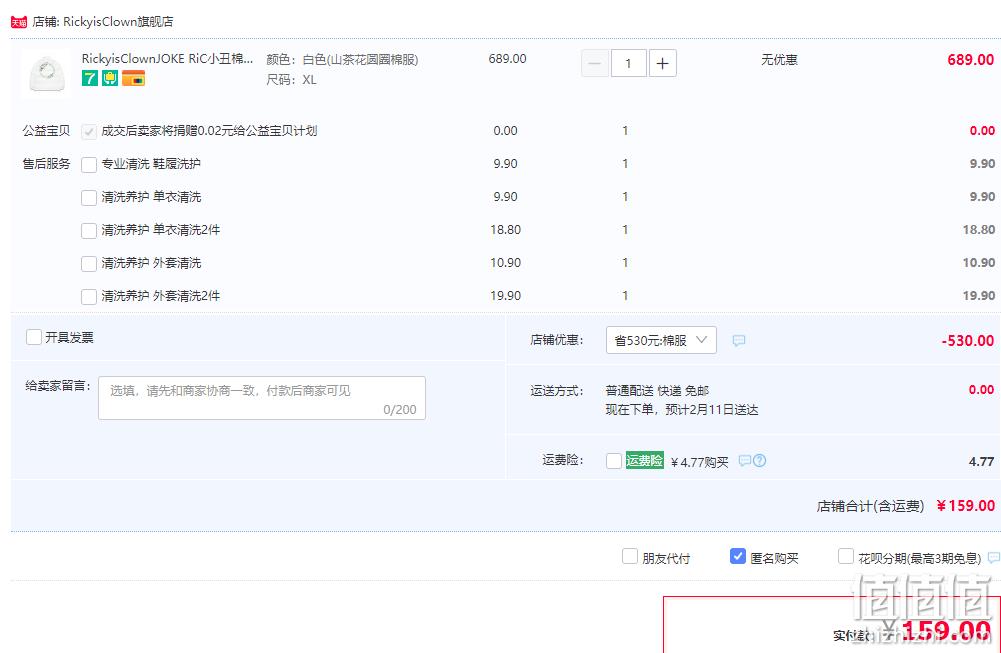The width and height of the screenshot is (1001, 653).
Task: Check 清洗养护 单衣清洗2件 option
Action: [x=89, y=230]
